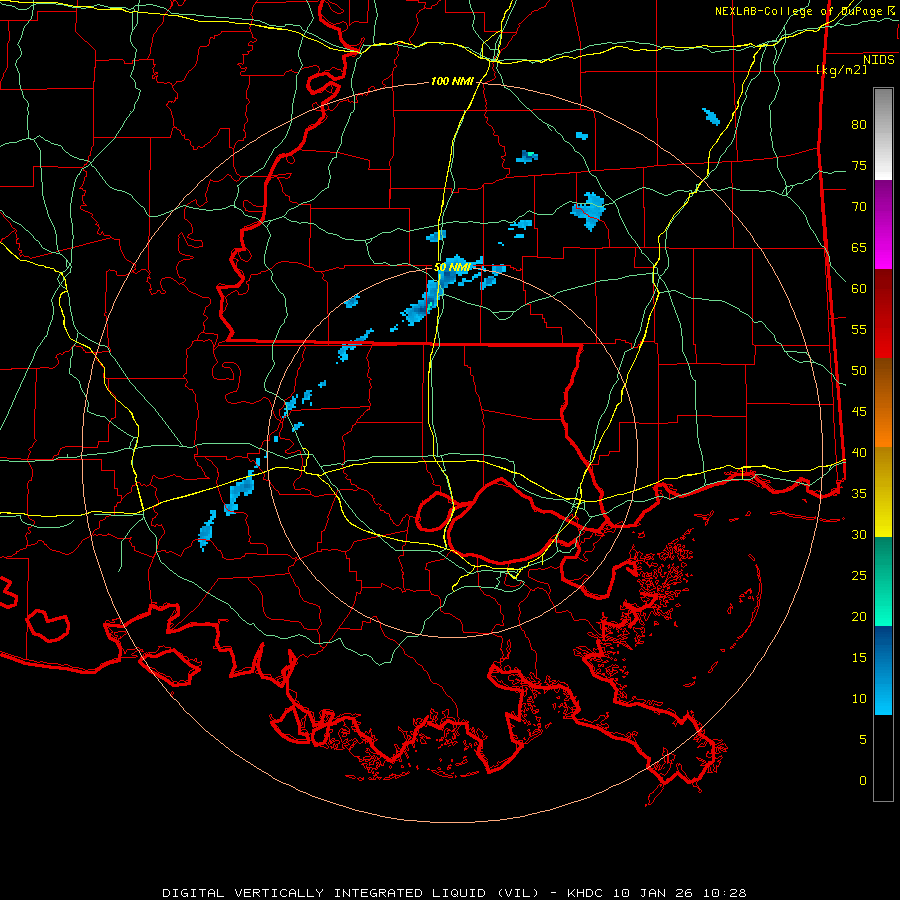This screenshot has width=900, height=900.
Task: Click the white-gray segment of the color bar
Action: 883,134
